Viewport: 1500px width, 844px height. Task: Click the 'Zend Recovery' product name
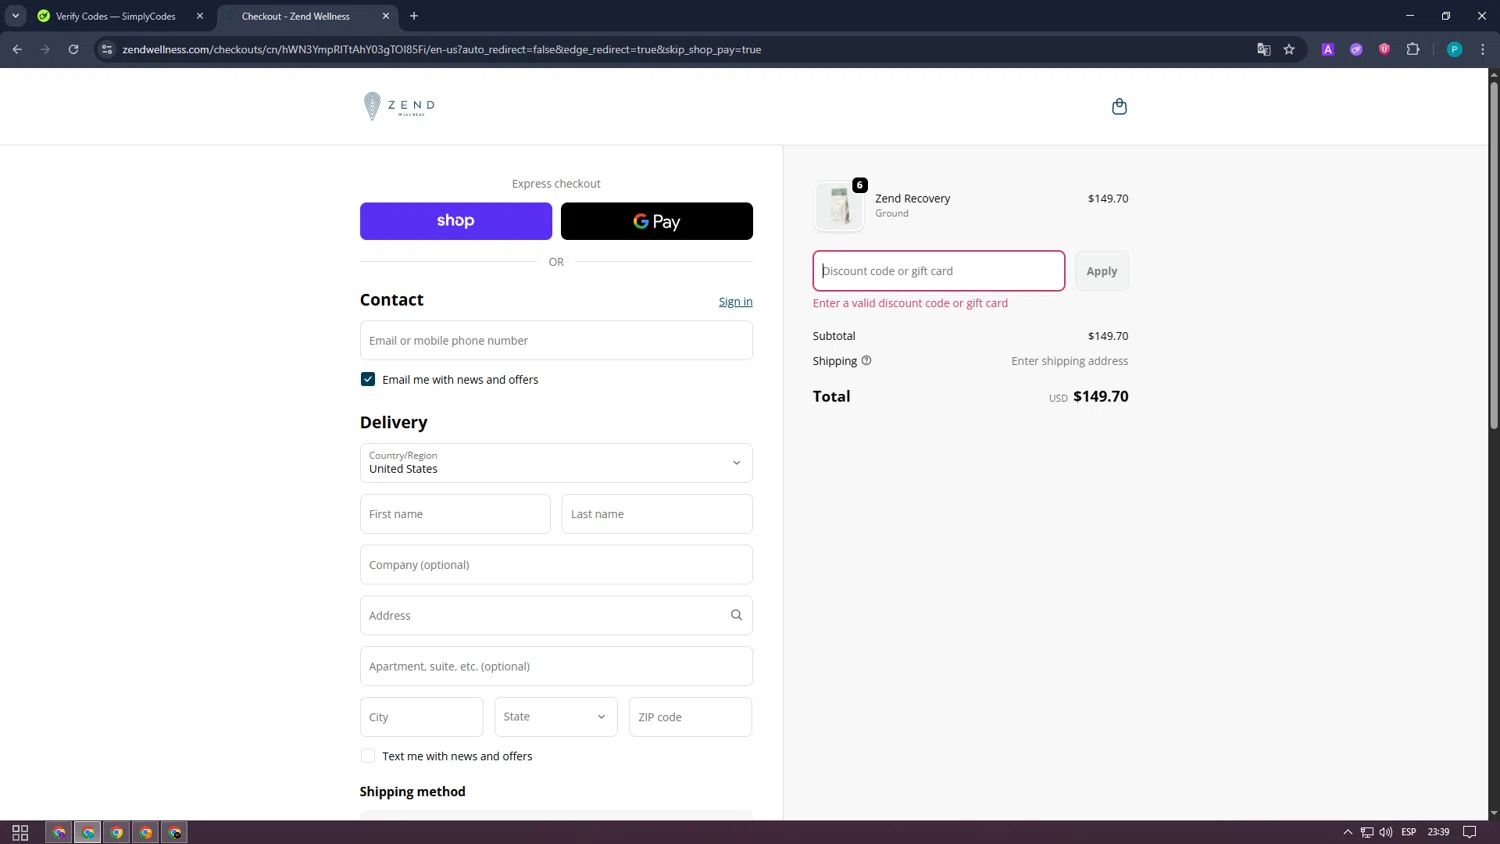[x=913, y=198]
